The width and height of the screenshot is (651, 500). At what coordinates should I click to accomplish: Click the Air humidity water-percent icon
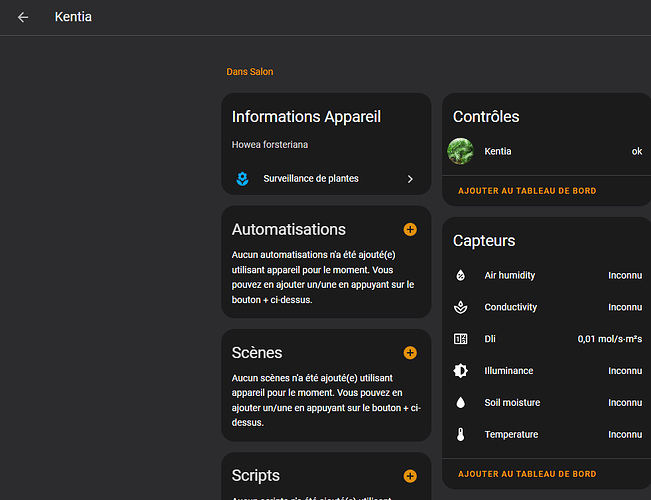[x=460, y=275]
